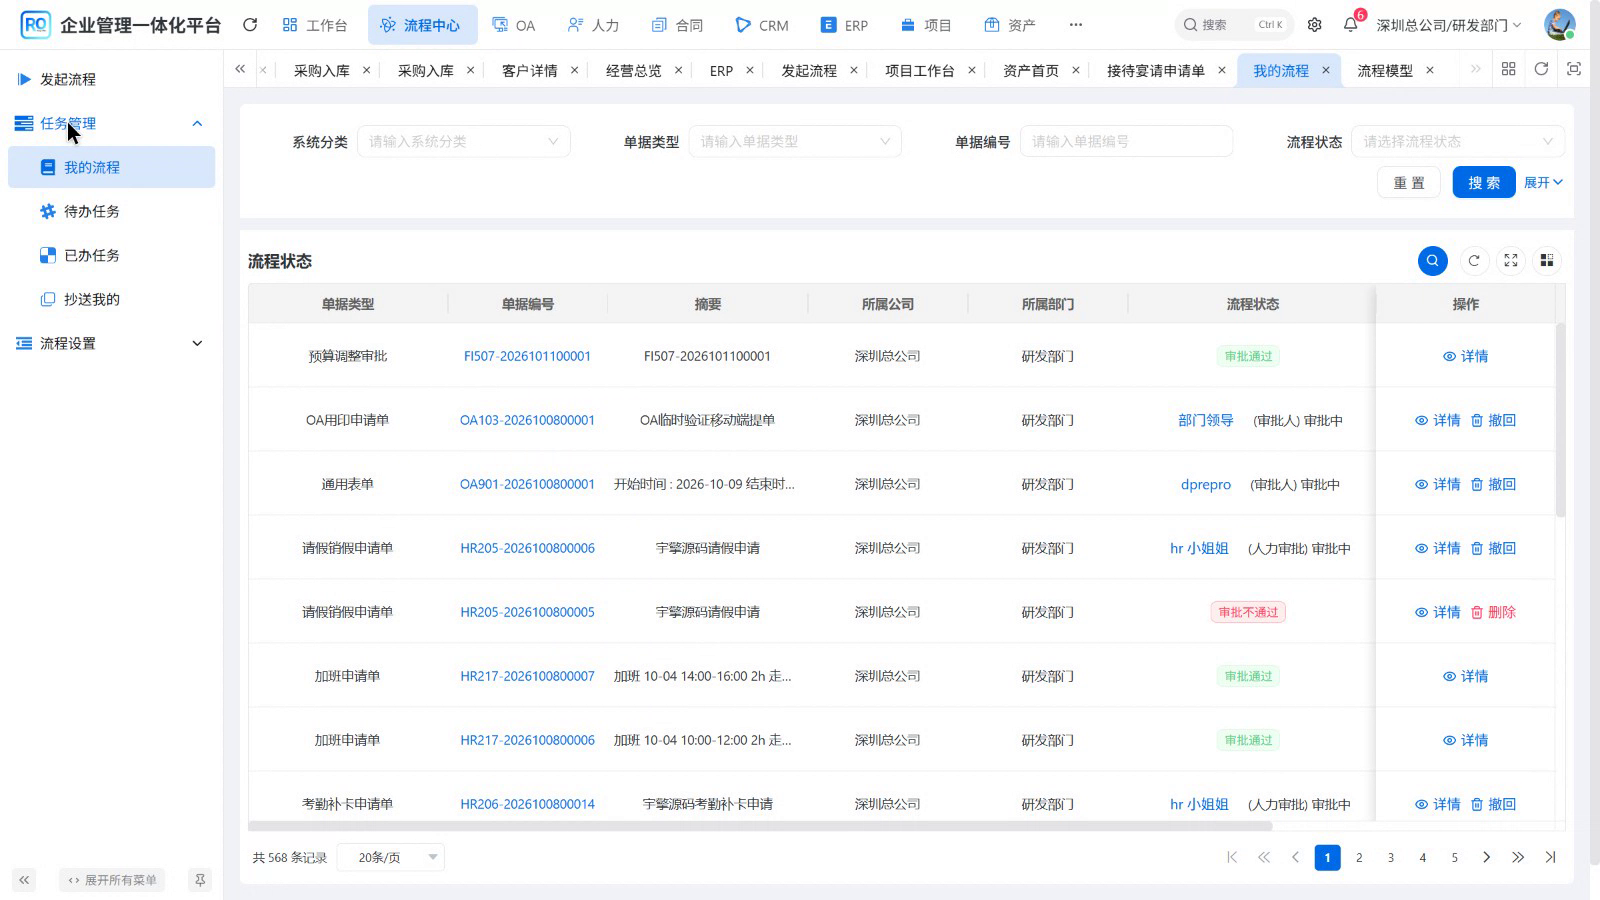The height and width of the screenshot is (900, 1600).
Task: Click the 重置 button
Action: point(1409,182)
